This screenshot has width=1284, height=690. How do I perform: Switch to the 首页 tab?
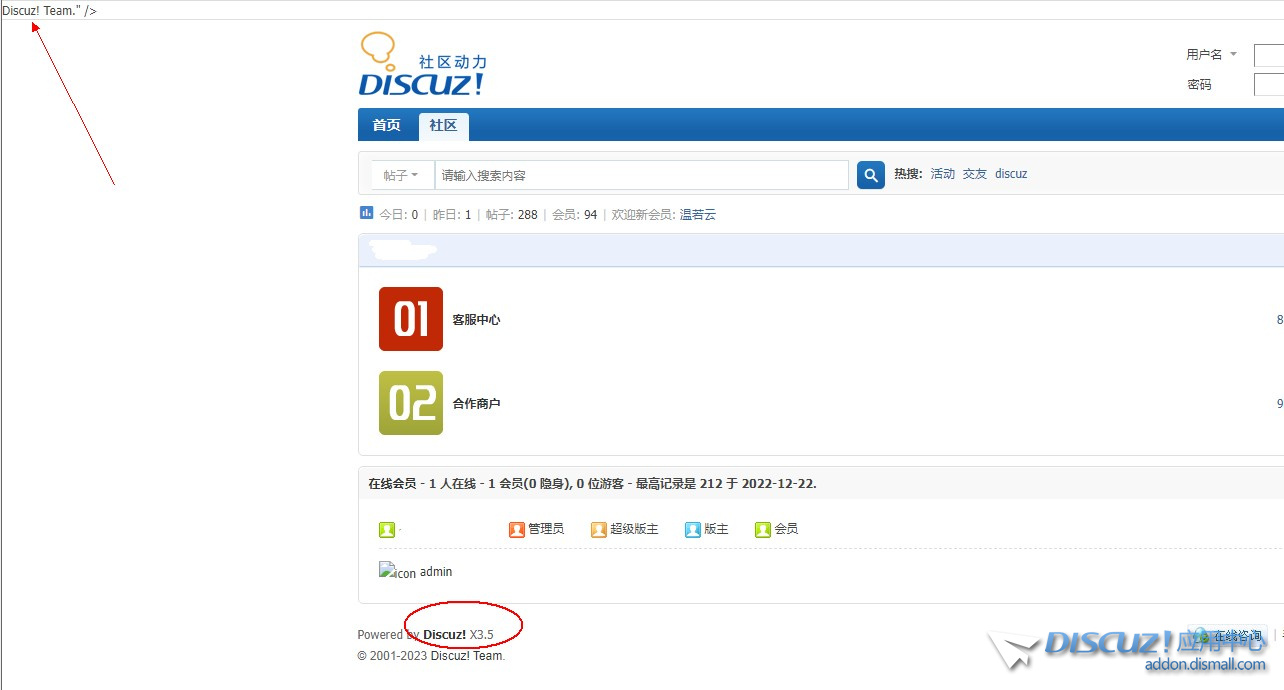(386, 125)
